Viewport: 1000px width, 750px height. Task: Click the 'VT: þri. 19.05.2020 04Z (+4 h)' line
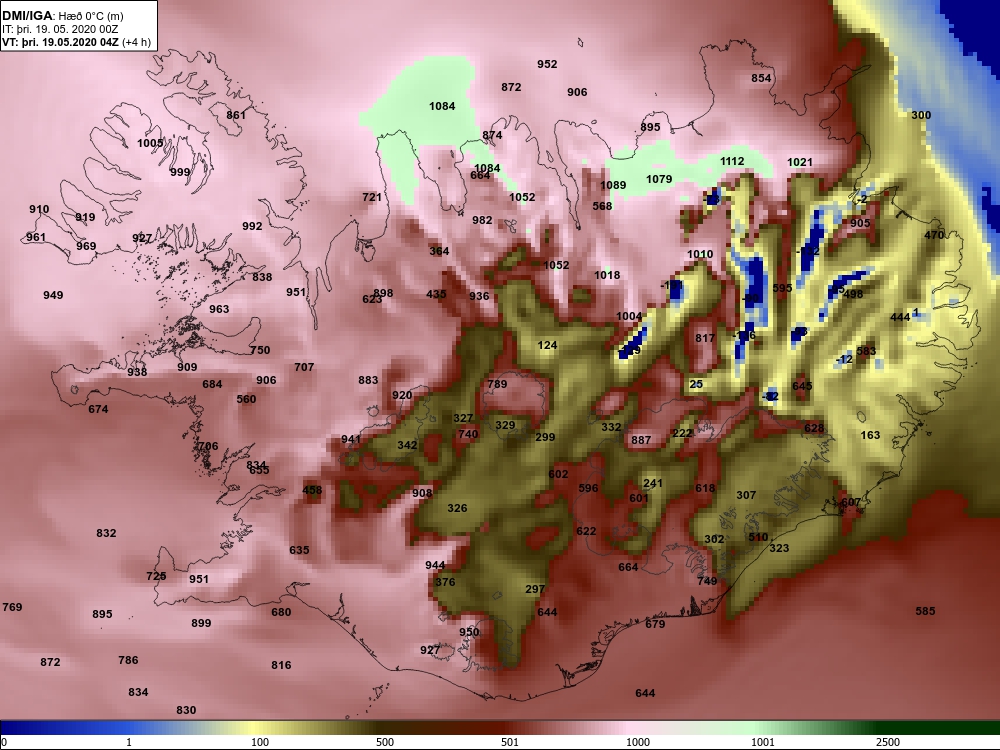(x=77, y=42)
